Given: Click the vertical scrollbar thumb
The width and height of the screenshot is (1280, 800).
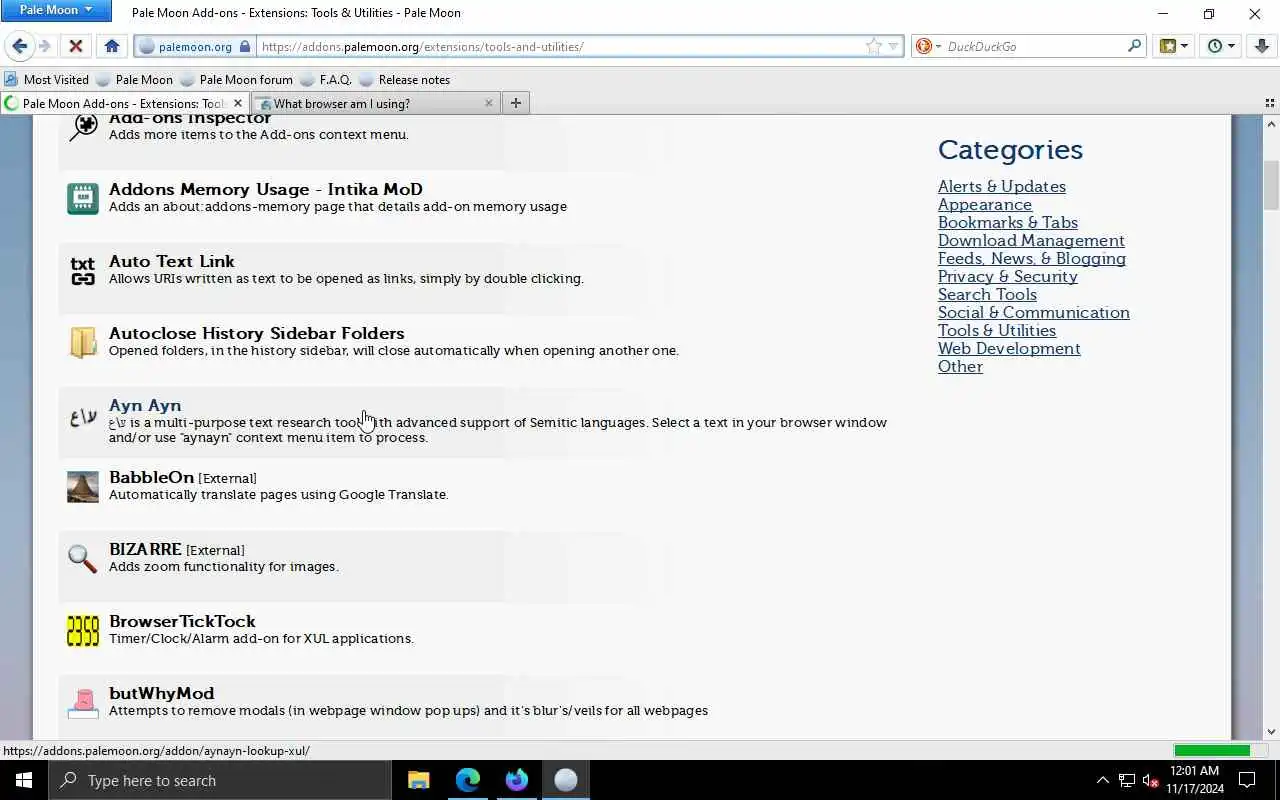Looking at the screenshot, I should click(x=1271, y=185).
